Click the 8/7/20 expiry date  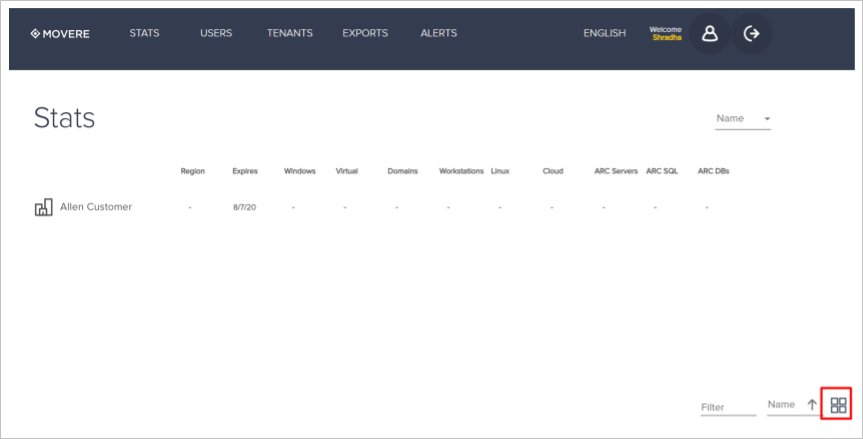pos(244,207)
